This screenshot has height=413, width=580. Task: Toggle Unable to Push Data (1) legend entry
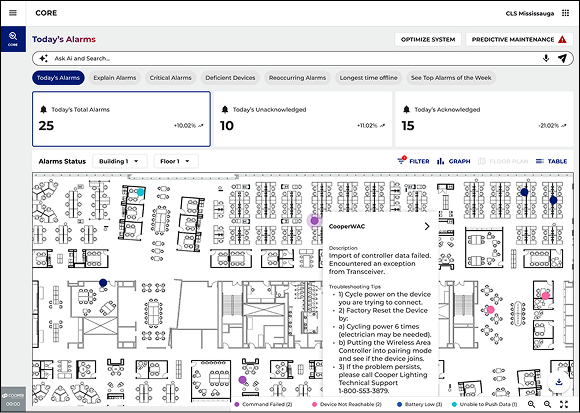click(x=484, y=404)
